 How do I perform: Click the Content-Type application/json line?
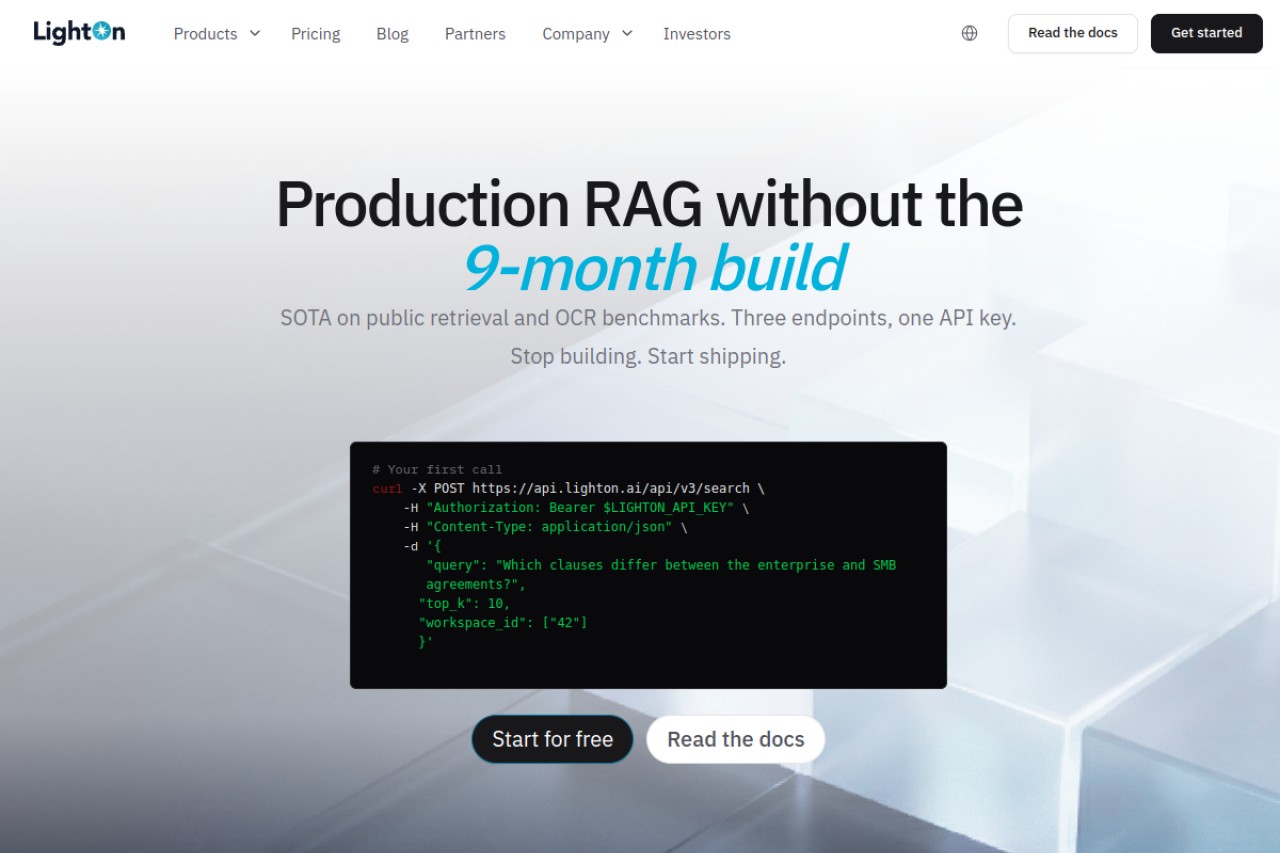pyautogui.click(x=545, y=526)
